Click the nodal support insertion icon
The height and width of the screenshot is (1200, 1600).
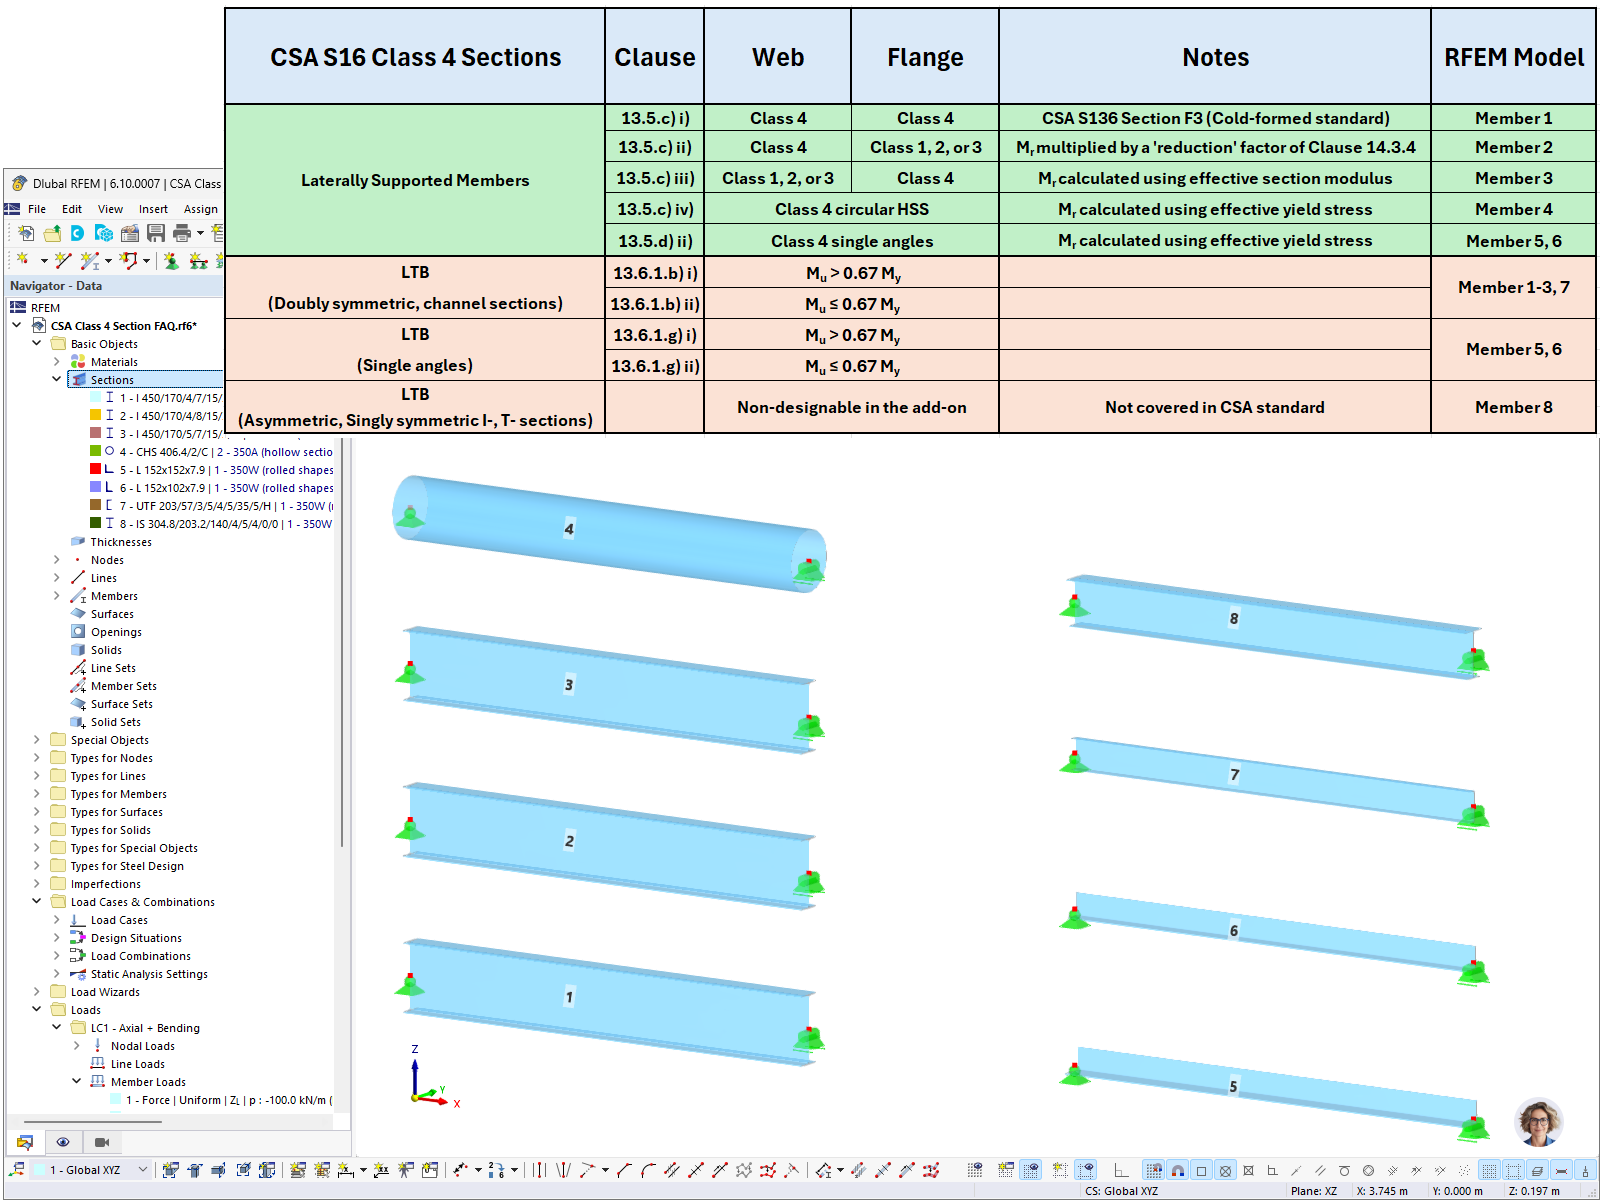coord(172,261)
